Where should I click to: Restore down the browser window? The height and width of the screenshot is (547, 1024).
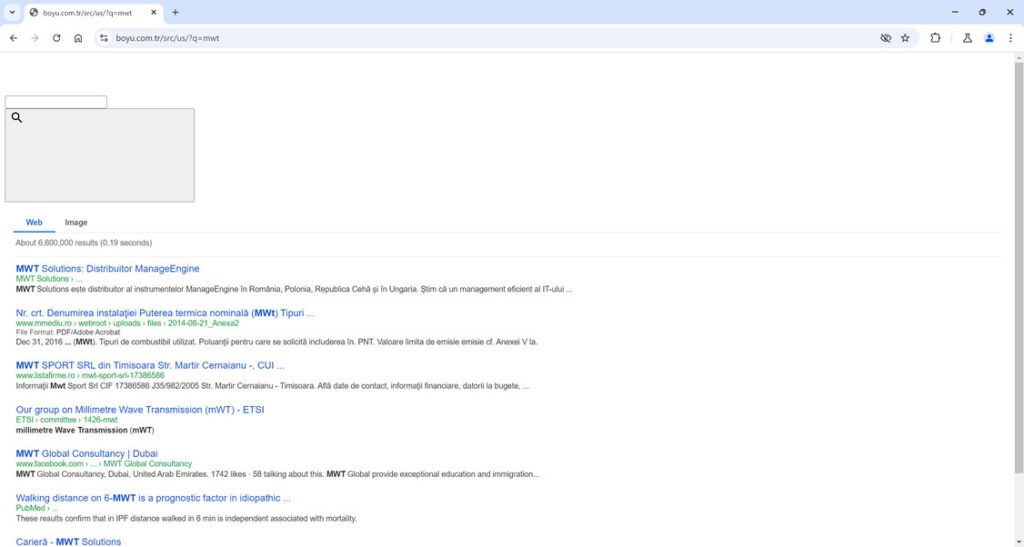(x=982, y=12)
